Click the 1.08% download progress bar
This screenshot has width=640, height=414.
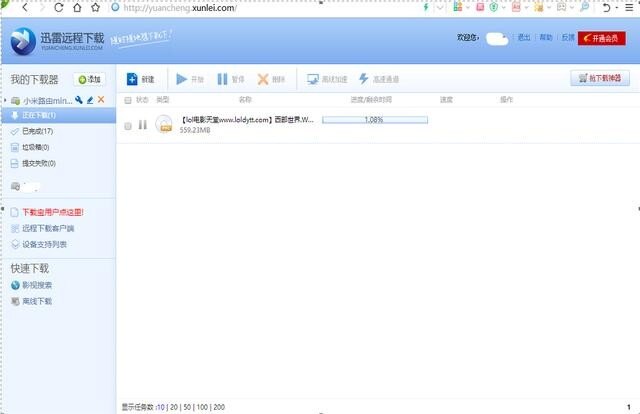pyautogui.click(x=374, y=120)
